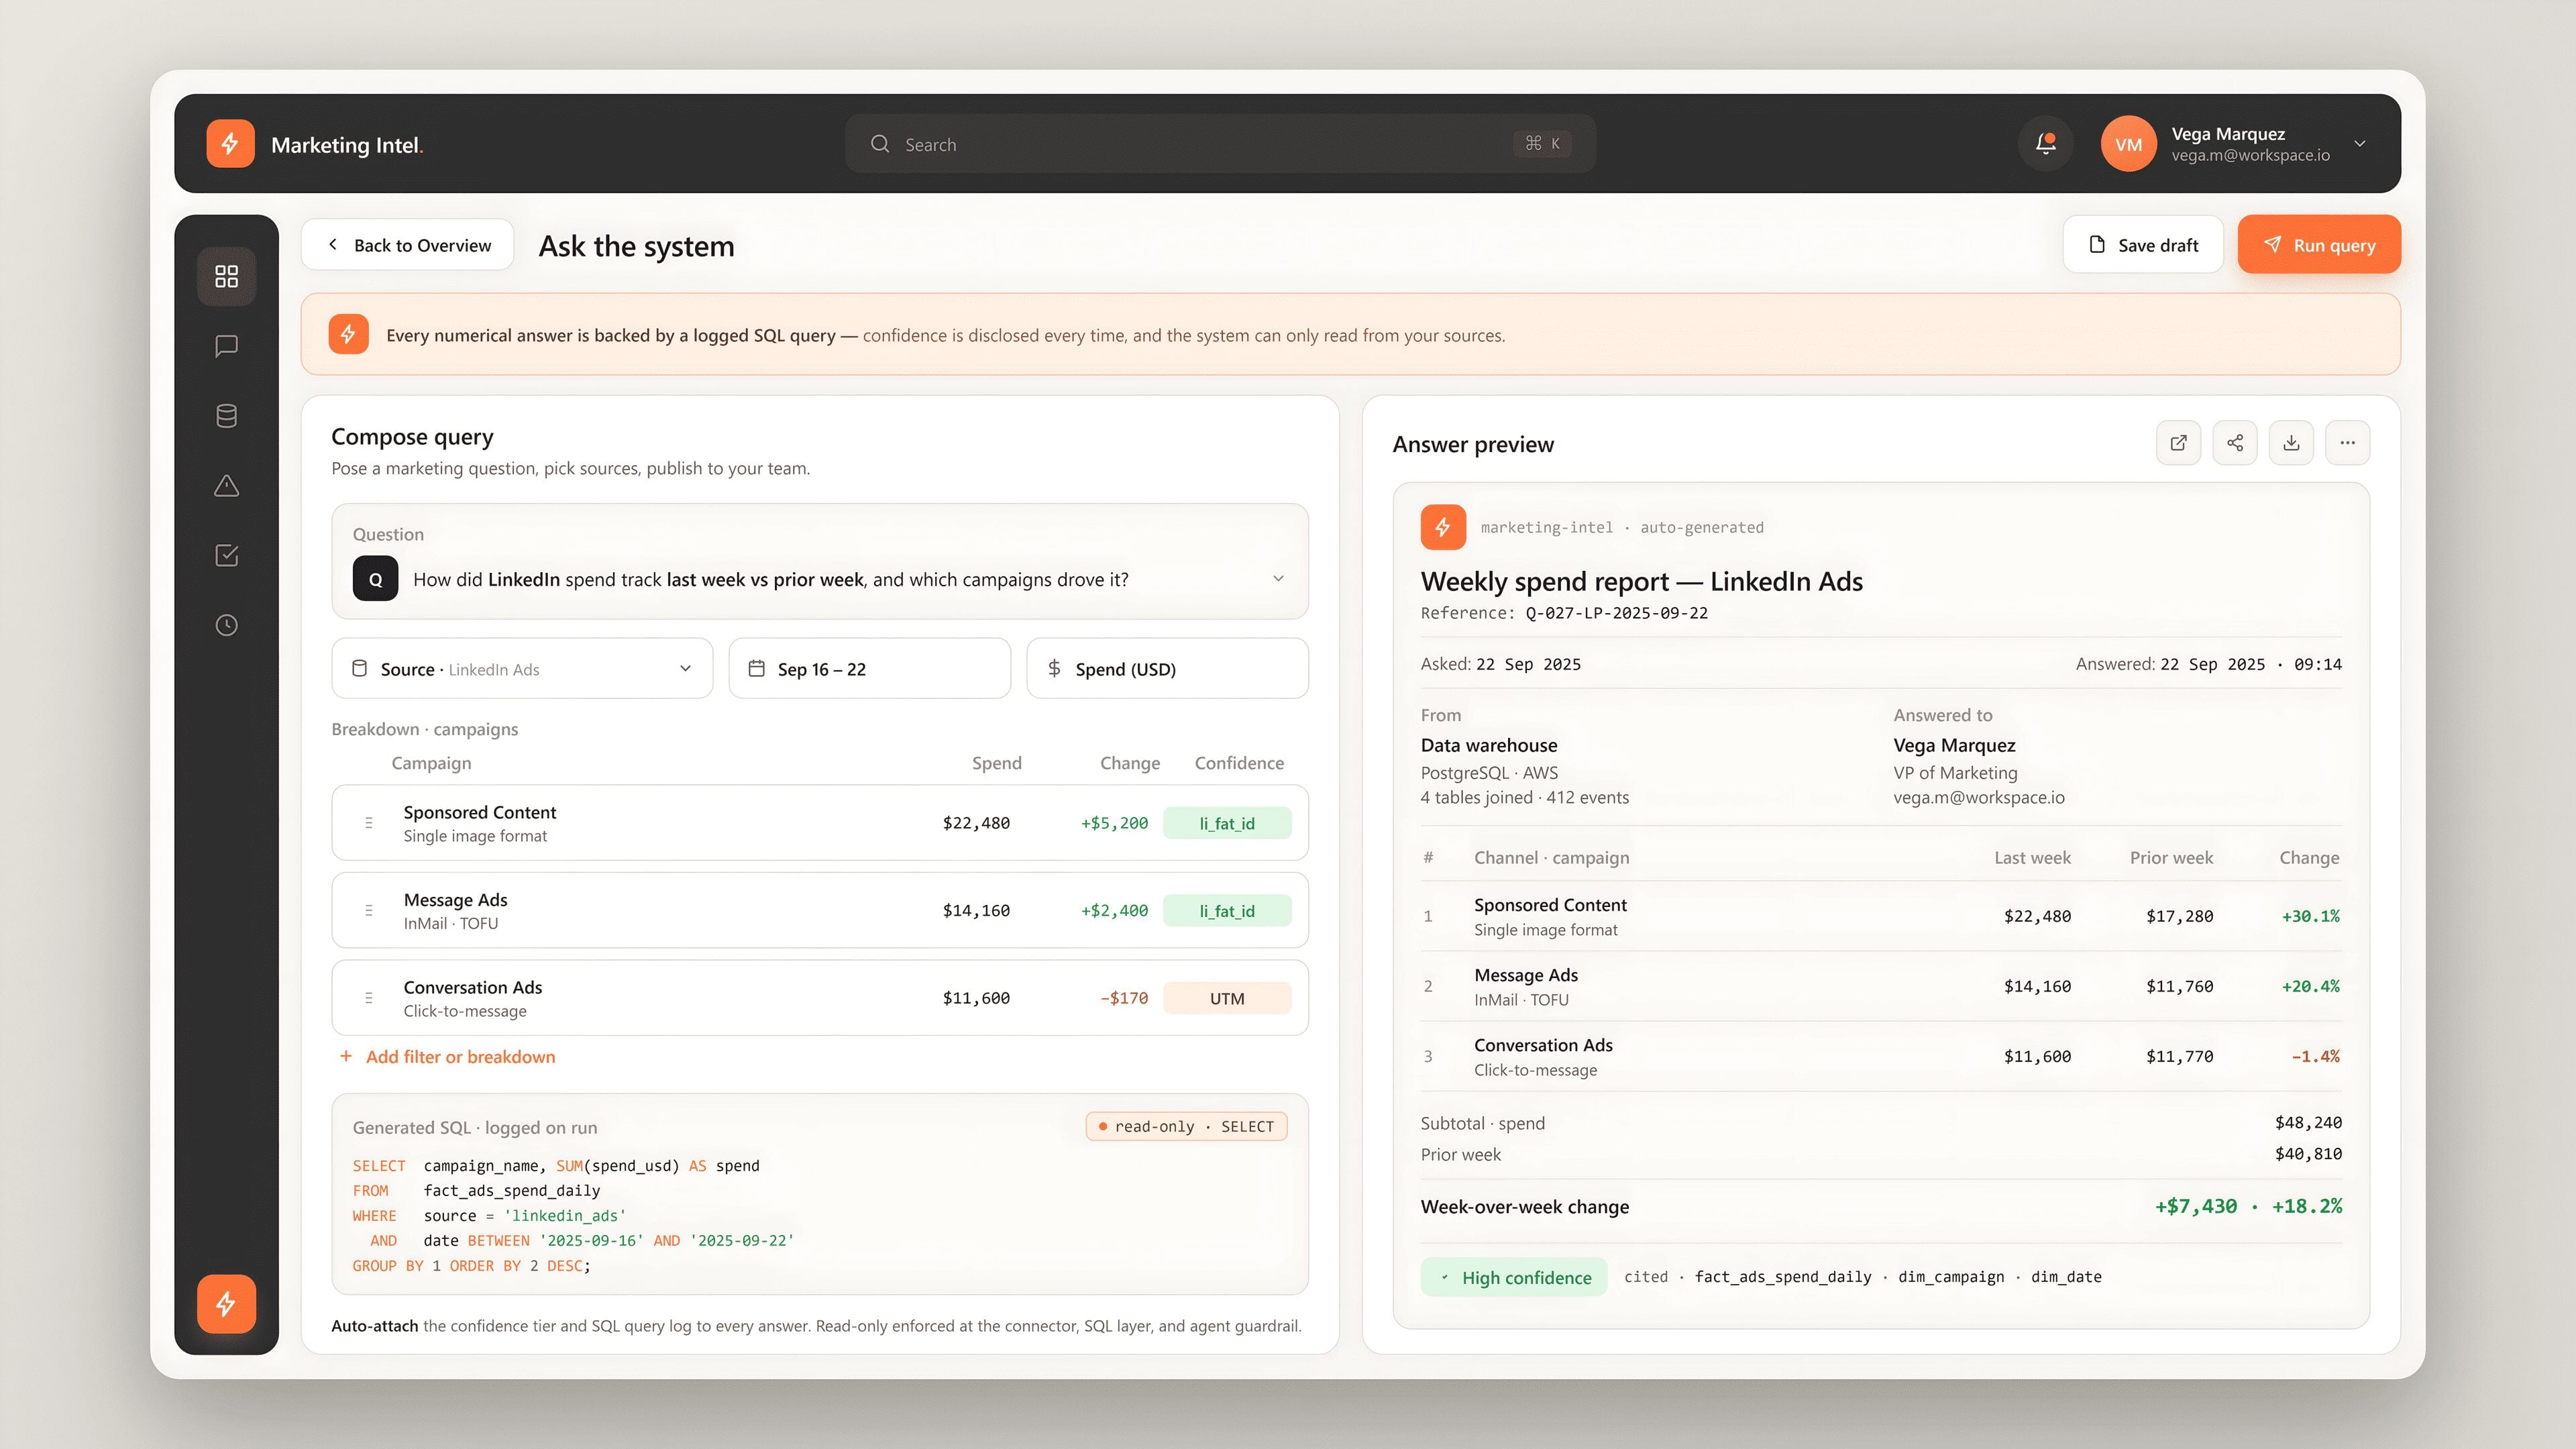Click Save draft
The image size is (2576, 1449).
pos(2143,245)
